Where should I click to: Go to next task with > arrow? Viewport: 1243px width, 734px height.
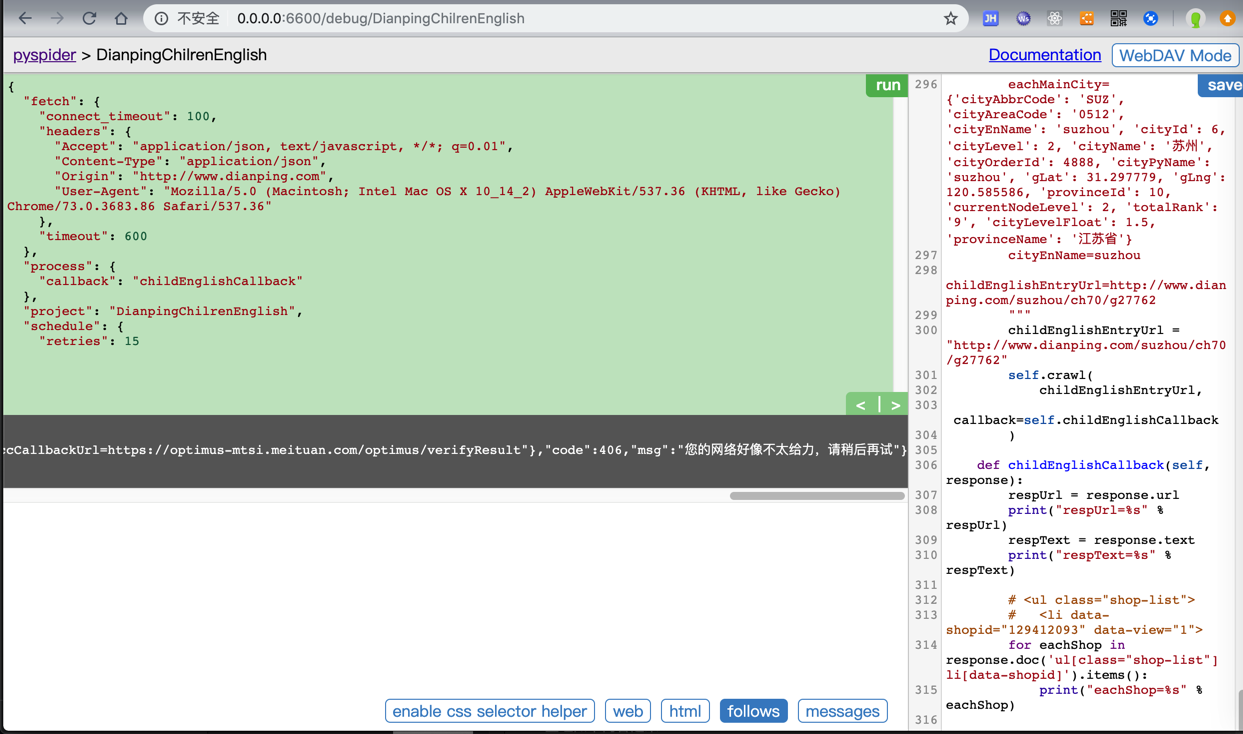click(x=895, y=404)
